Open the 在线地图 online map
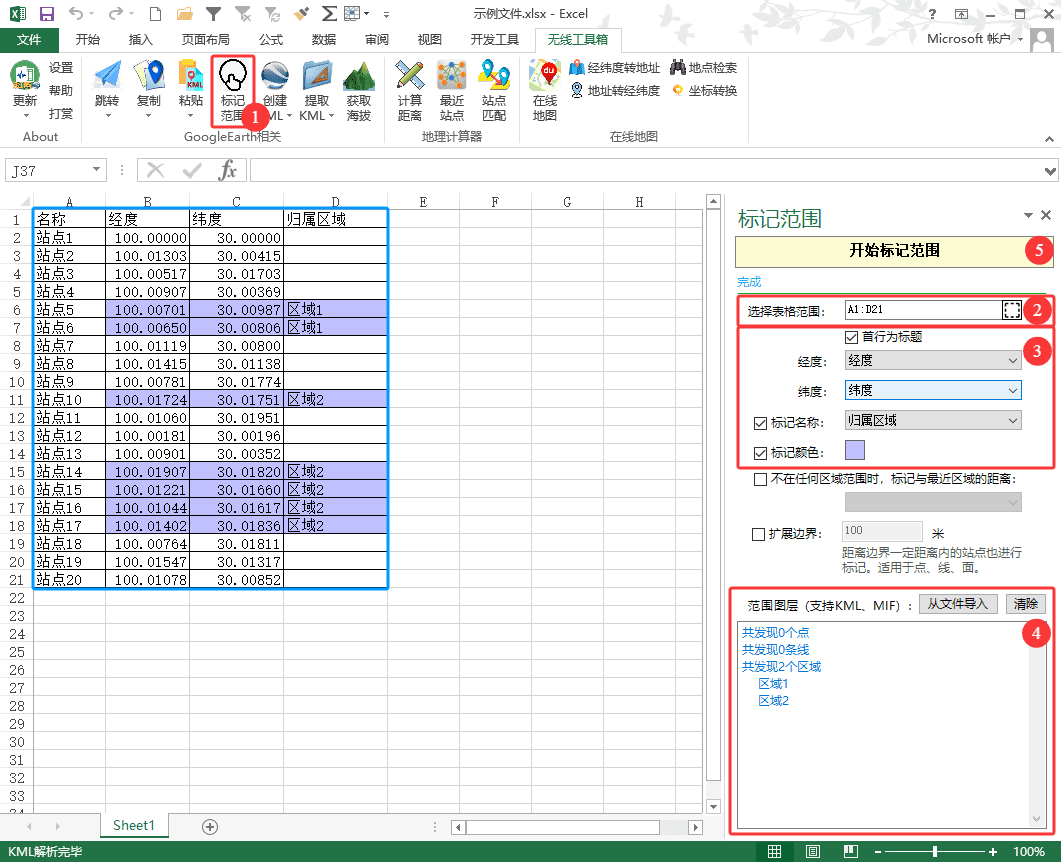Viewport: 1061px width, 862px height. (545, 91)
